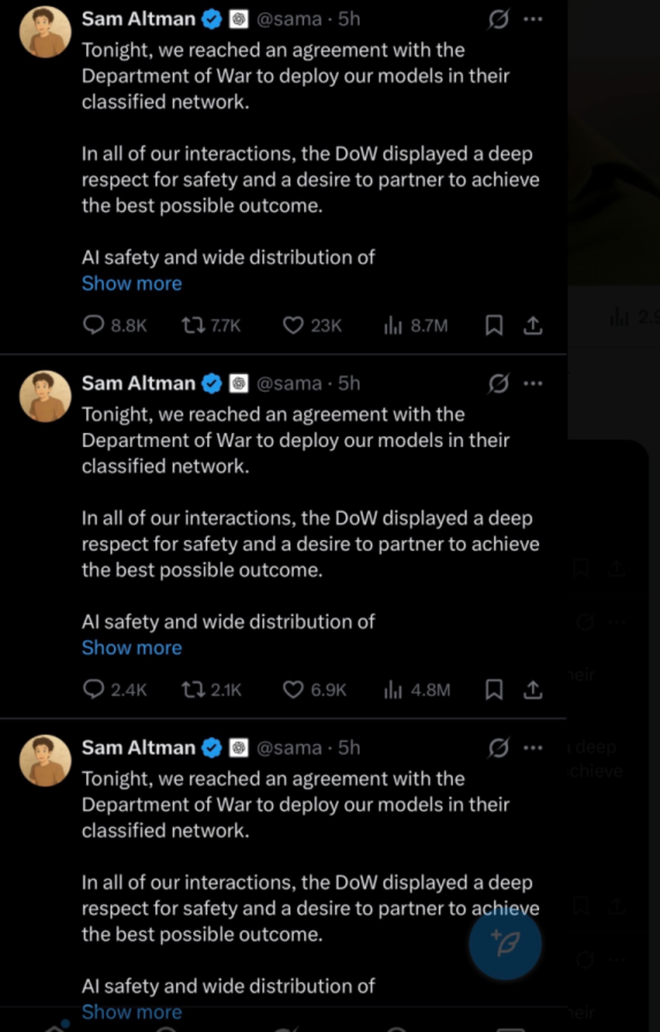Viewport: 660px width, 1032px height.
Task: Tap the floating compose post button
Action: pos(505,944)
